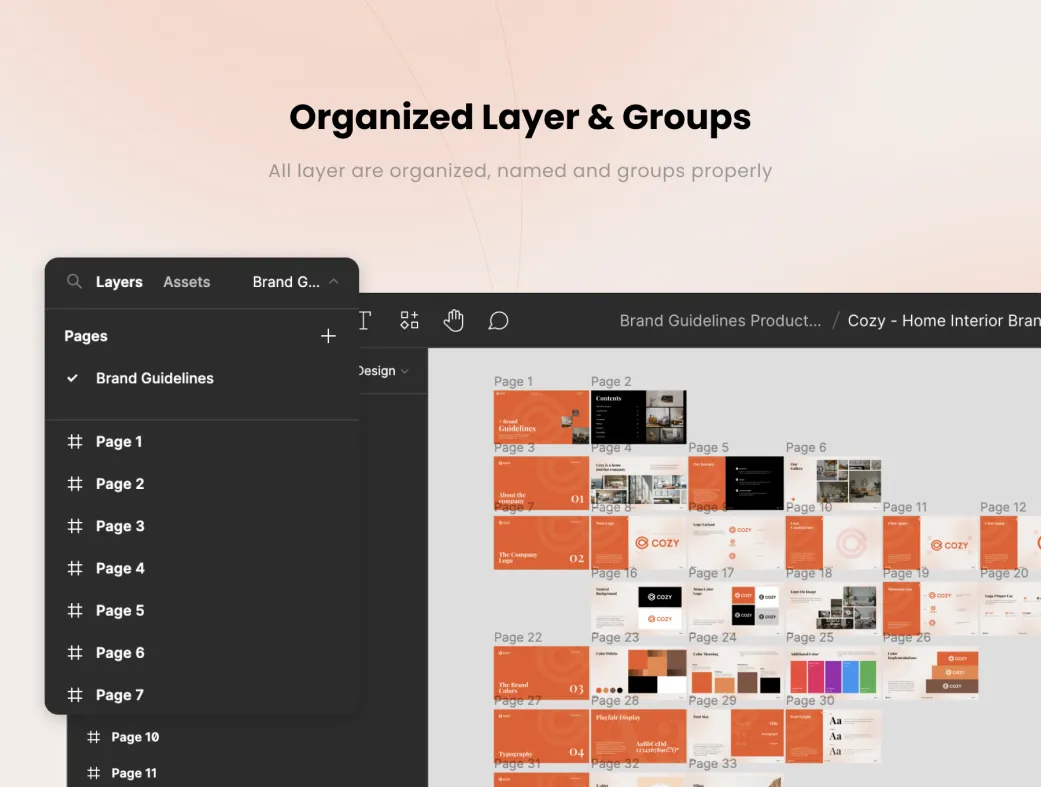The width and height of the screenshot is (1041, 787).
Task: Expand the Design mode dropdown
Action: pyautogui.click(x=384, y=371)
